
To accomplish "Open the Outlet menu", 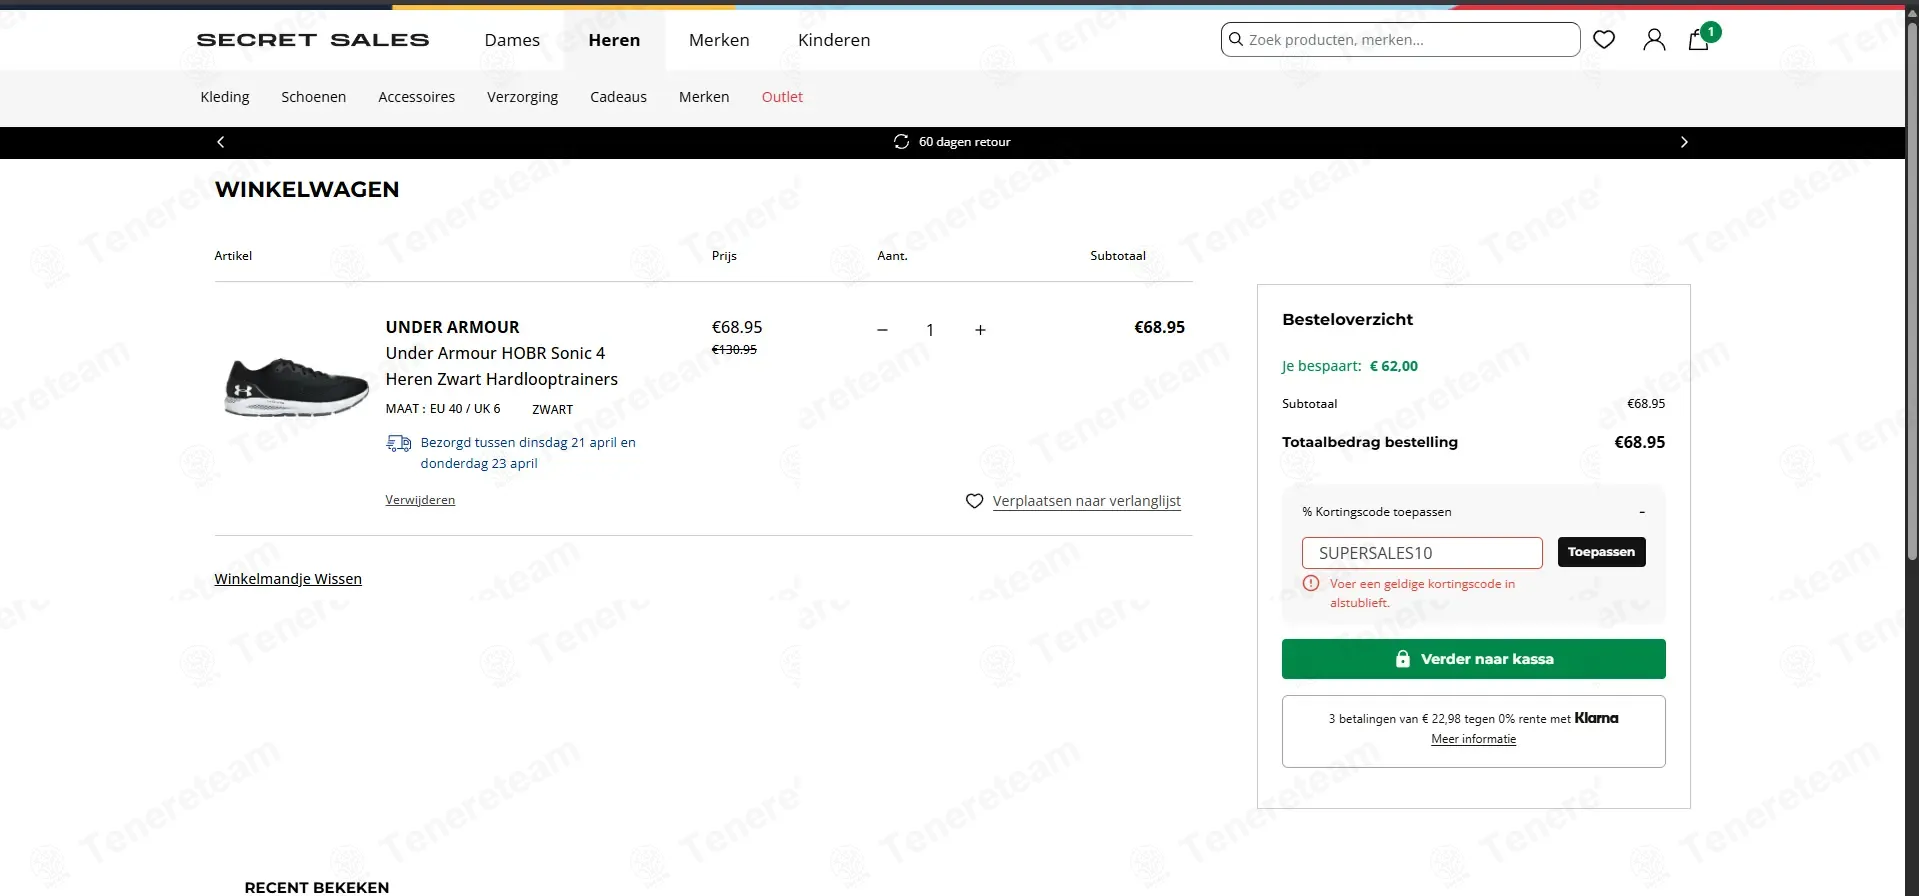I will click(782, 97).
